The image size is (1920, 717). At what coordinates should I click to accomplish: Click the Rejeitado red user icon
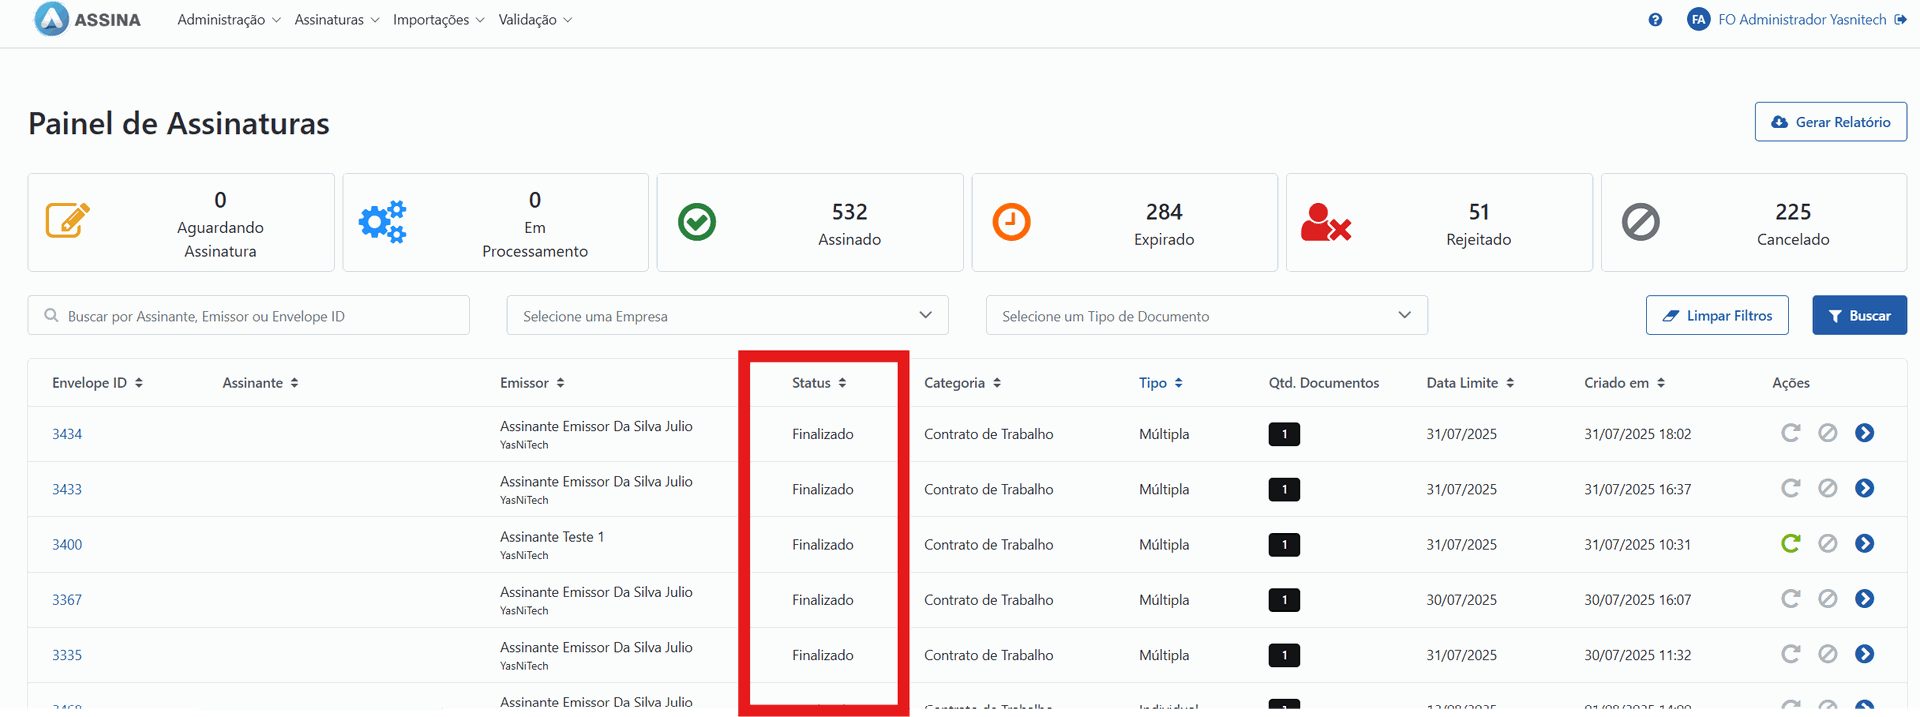[1325, 222]
